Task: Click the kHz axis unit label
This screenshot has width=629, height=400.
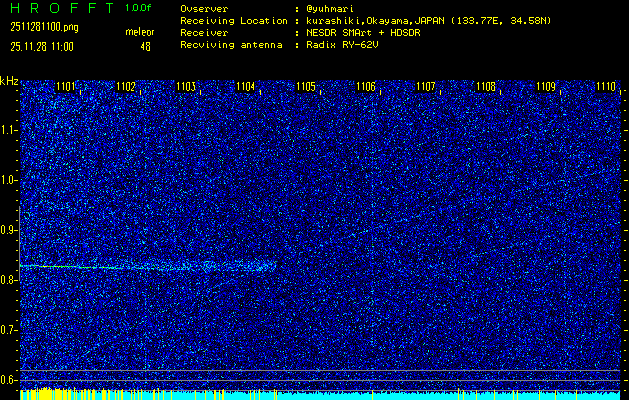Action: click(9, 81)
